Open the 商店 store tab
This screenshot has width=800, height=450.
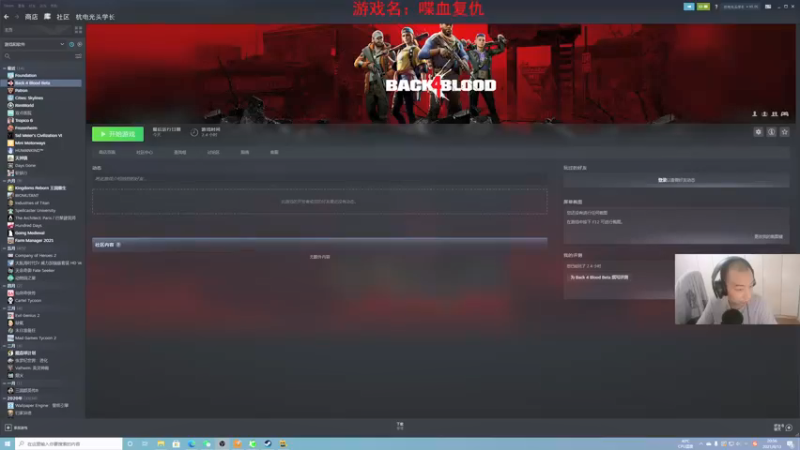pos(31,17)
